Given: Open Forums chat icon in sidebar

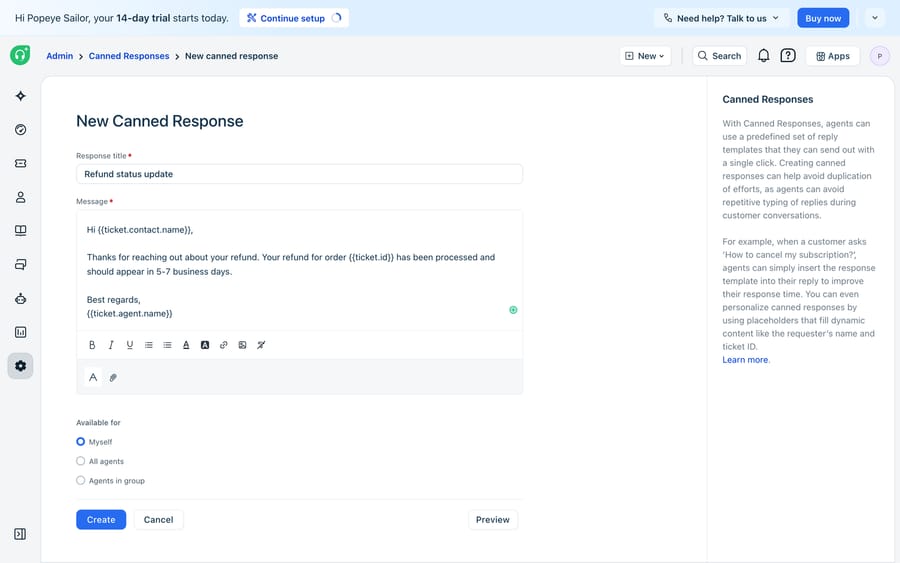Looking at the screenshot, I should [21, 265].
